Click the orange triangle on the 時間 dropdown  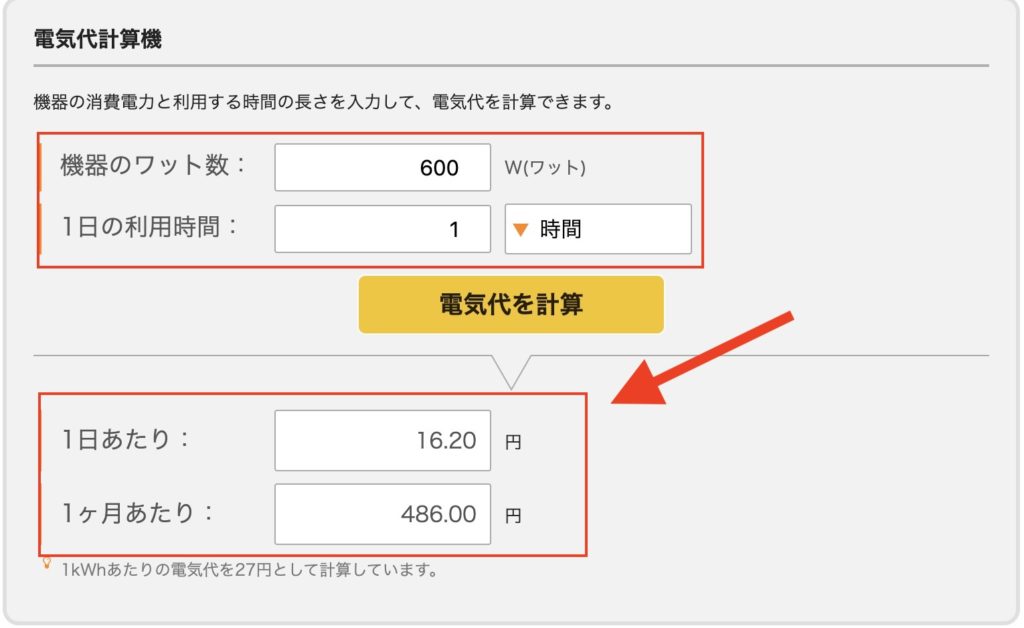(520, 229)
